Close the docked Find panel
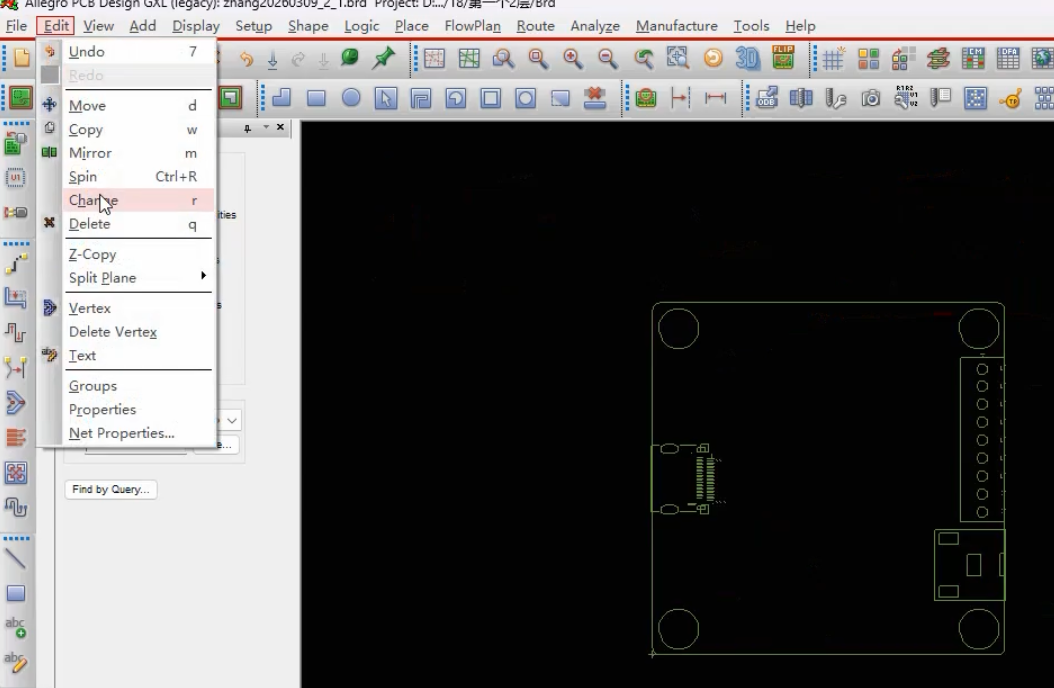 tap(280, 127)
